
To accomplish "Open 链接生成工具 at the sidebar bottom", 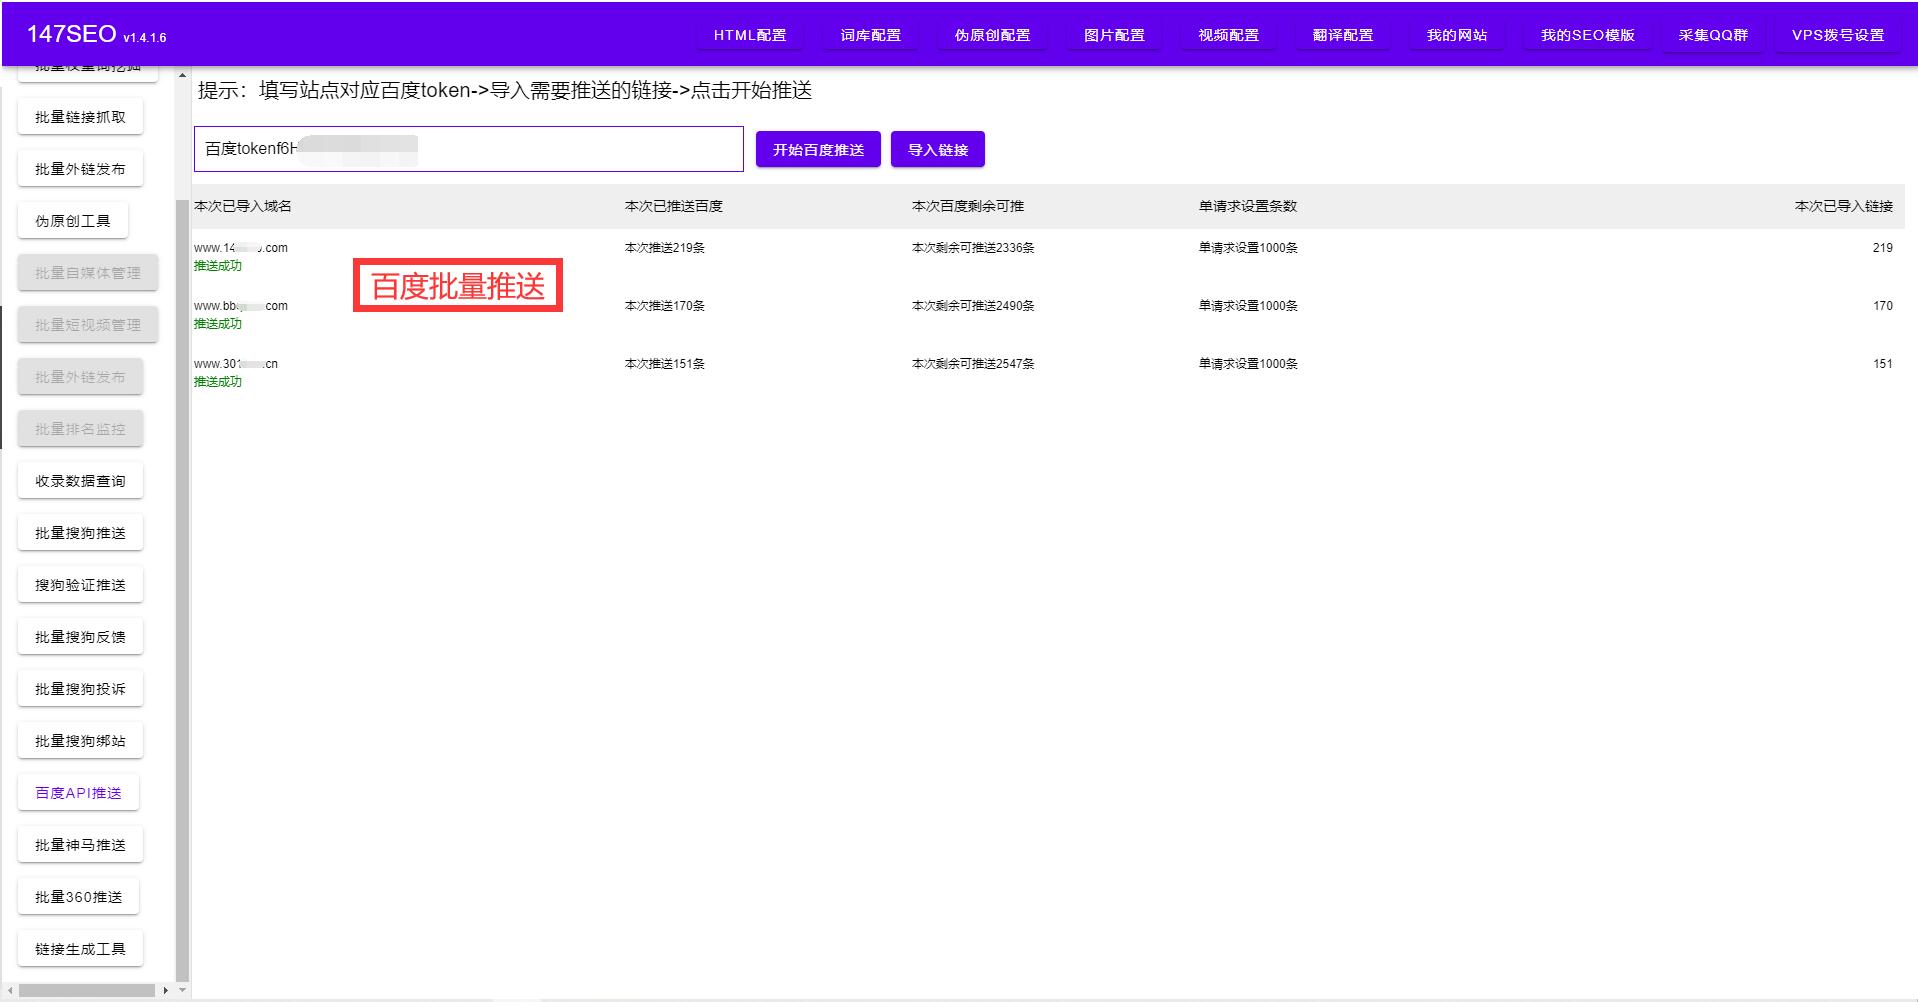I will click(80, 948).
